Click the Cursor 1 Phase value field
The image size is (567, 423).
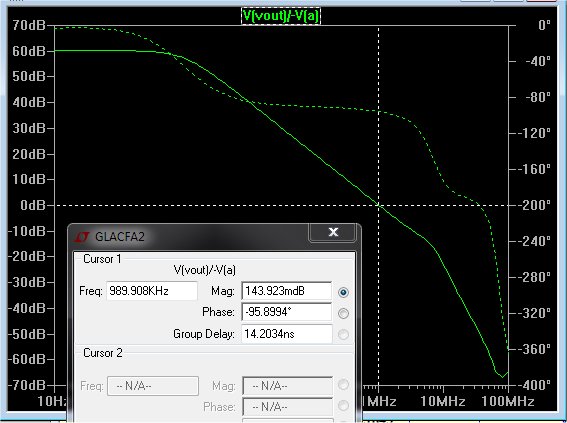pyautogui.click(x=286, y=312)
